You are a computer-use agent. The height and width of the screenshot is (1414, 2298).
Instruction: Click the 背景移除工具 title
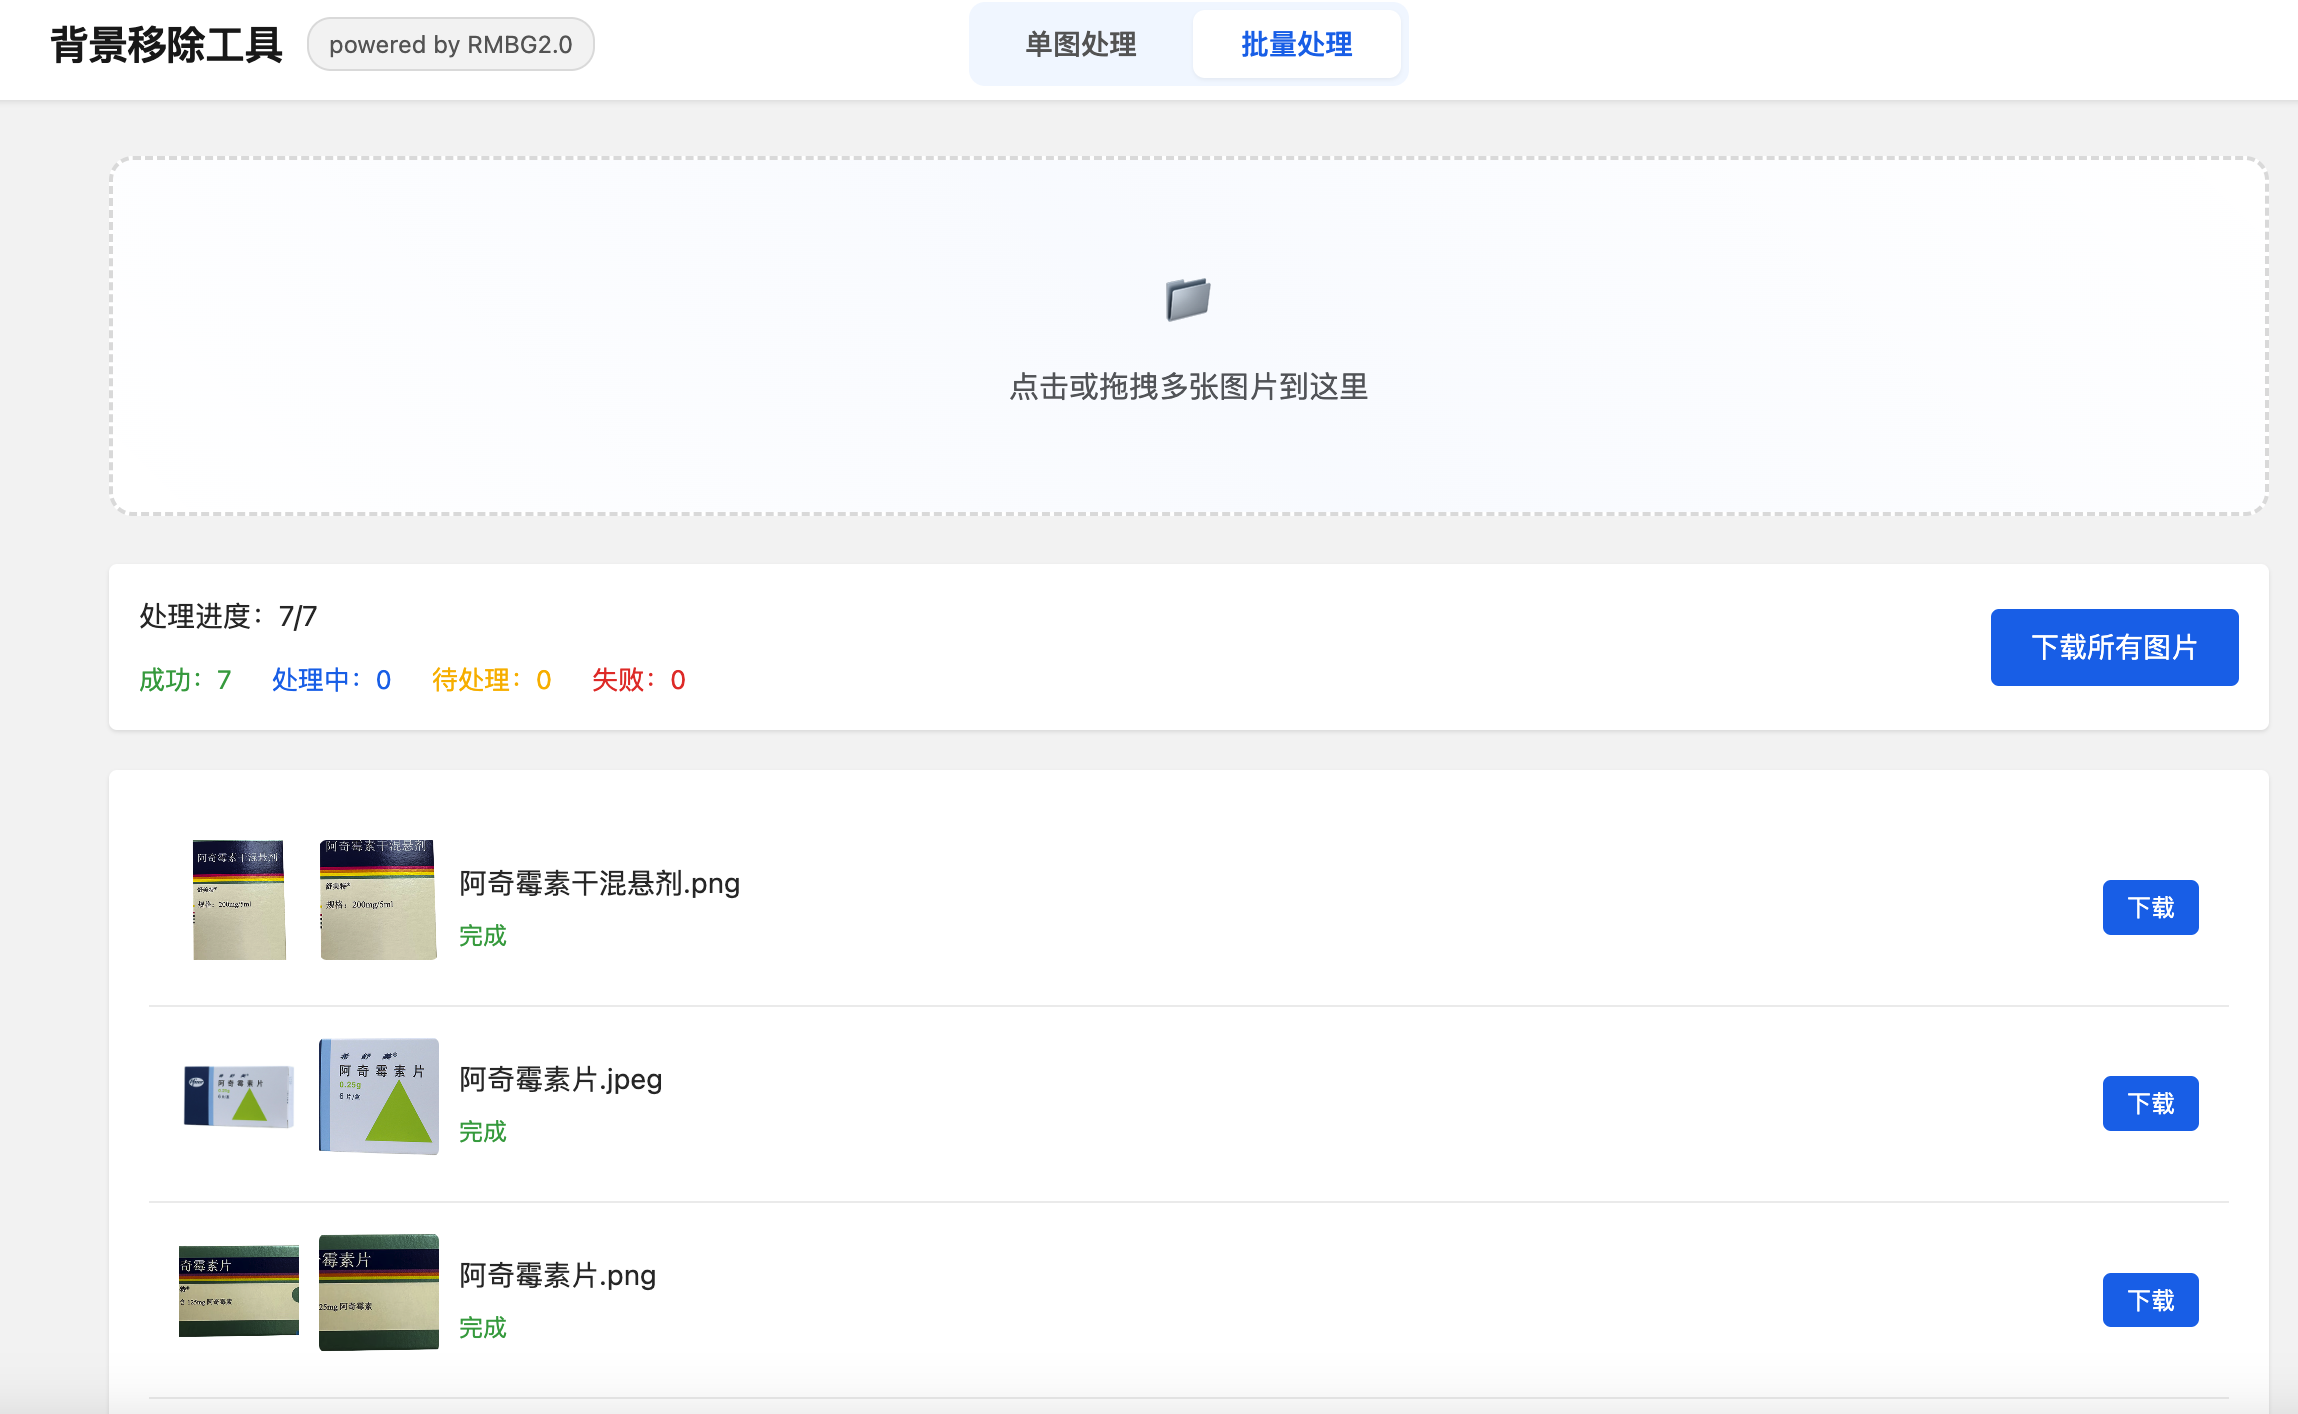pos(166,45)
